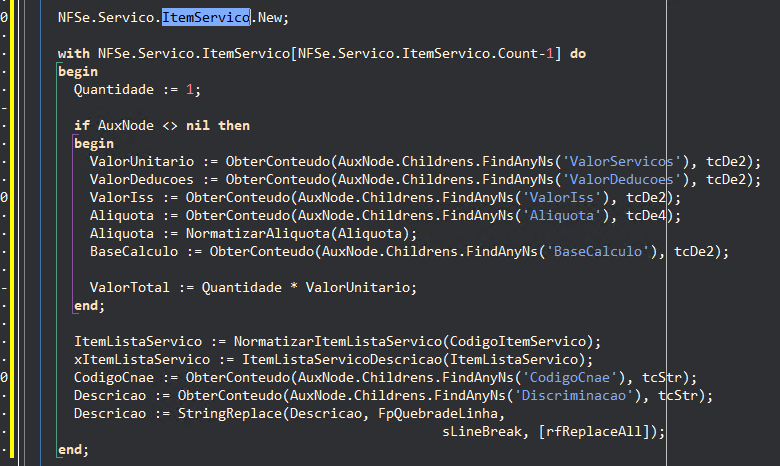Click the 'Quantidade := 1;' line
The width and height of the screenshot is (780, 466).
[137, 90]
